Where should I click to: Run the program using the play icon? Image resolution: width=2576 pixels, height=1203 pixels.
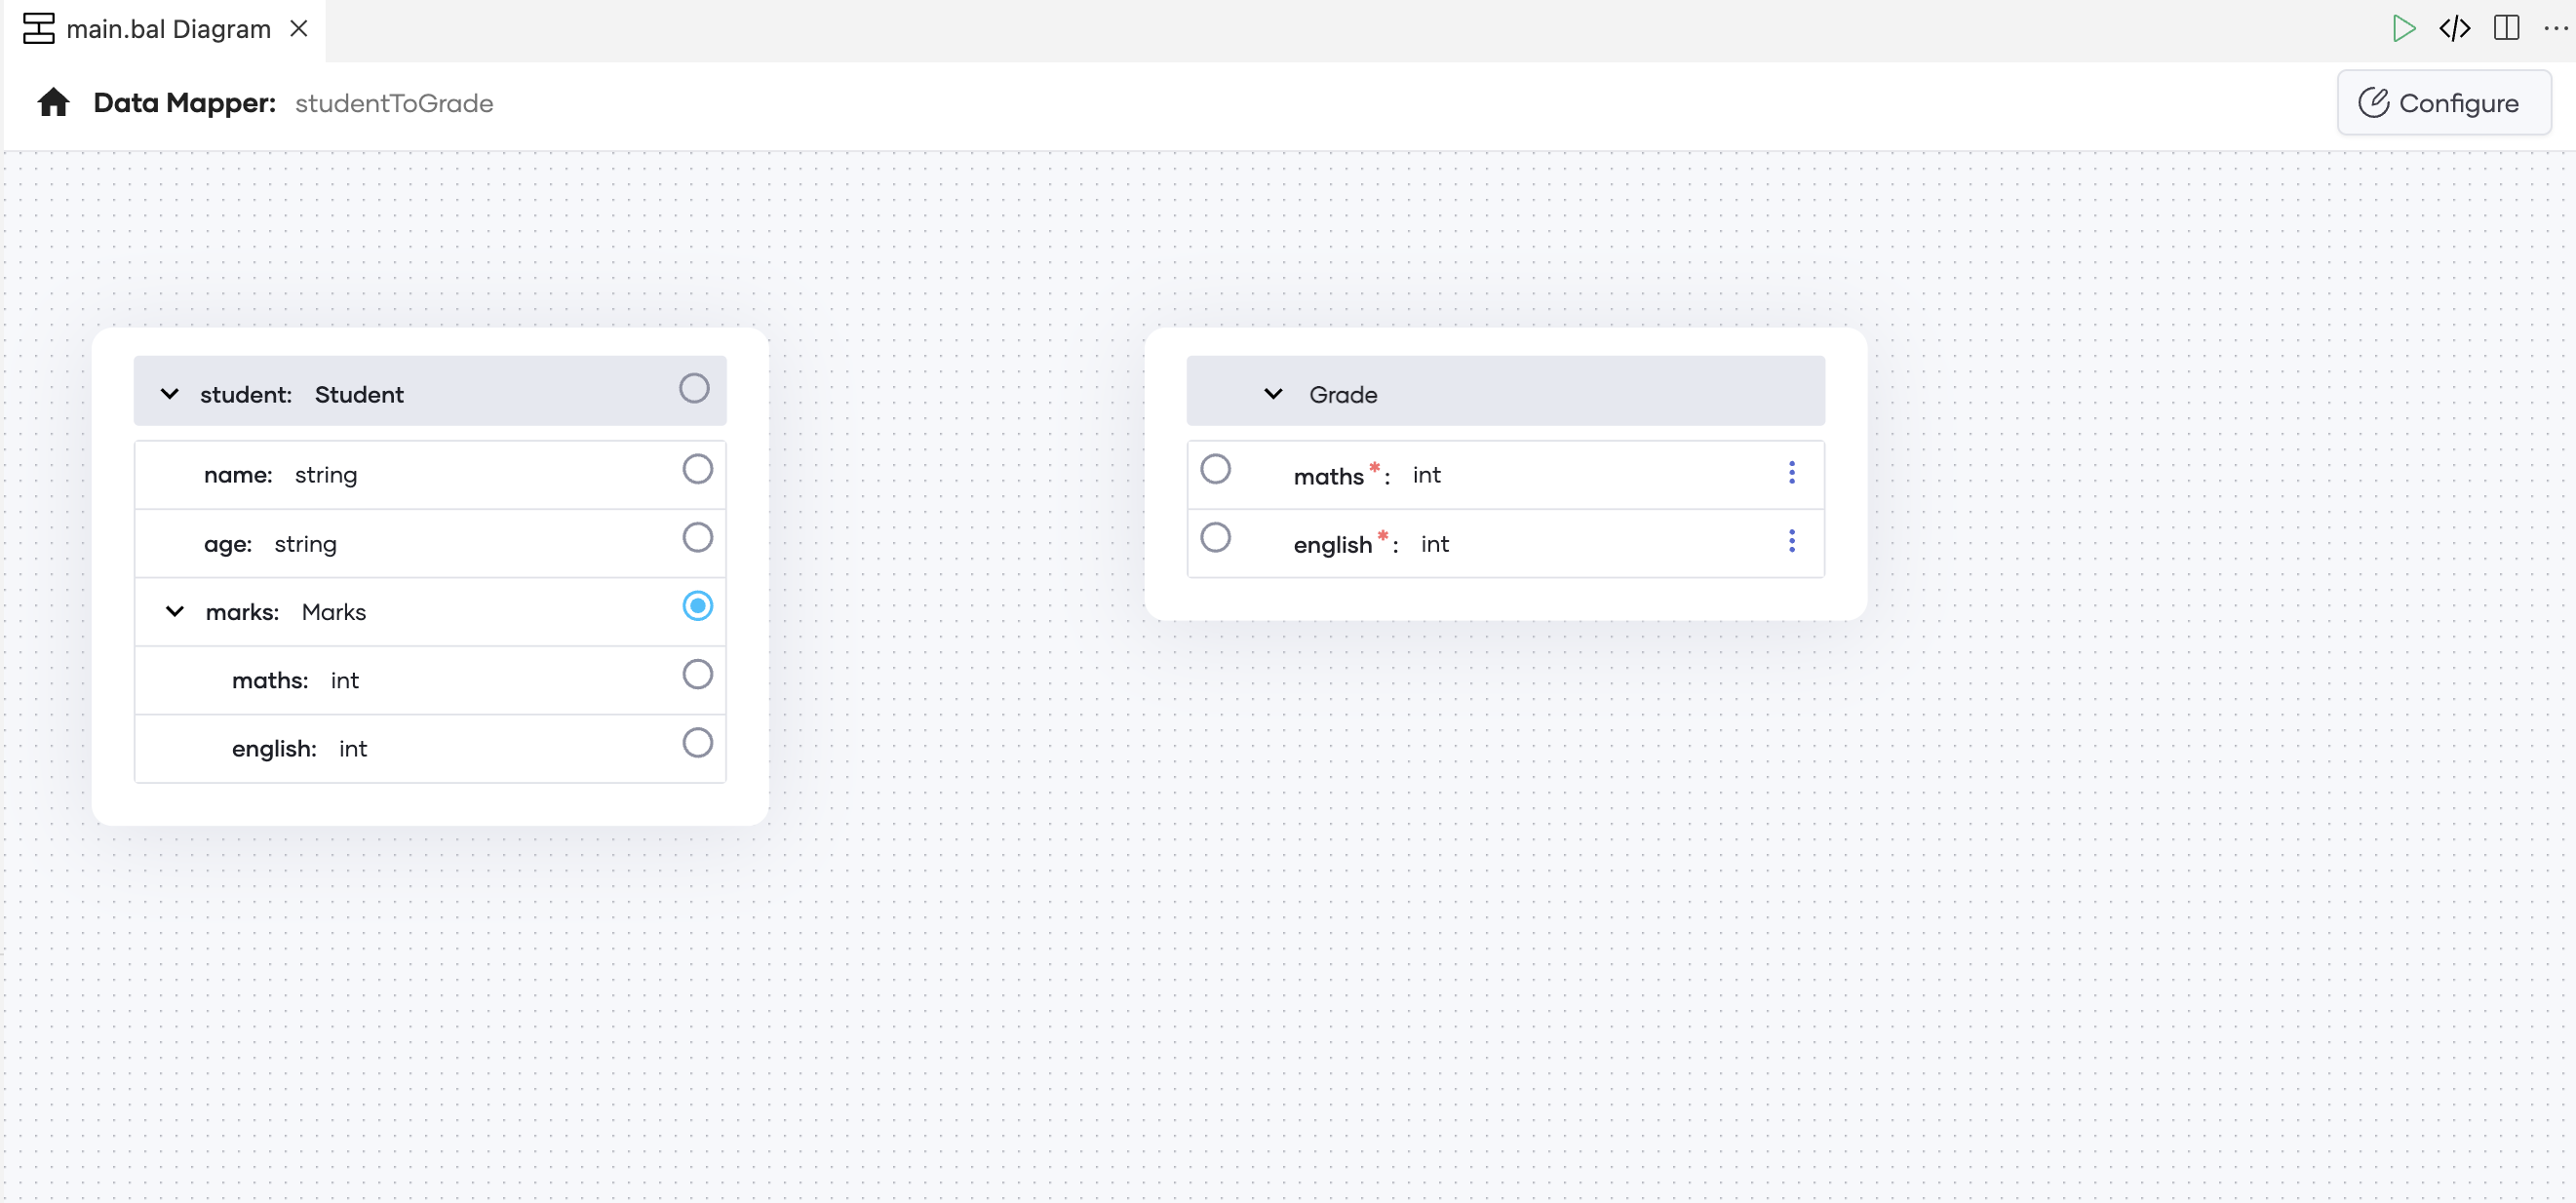coord(2405,28)
